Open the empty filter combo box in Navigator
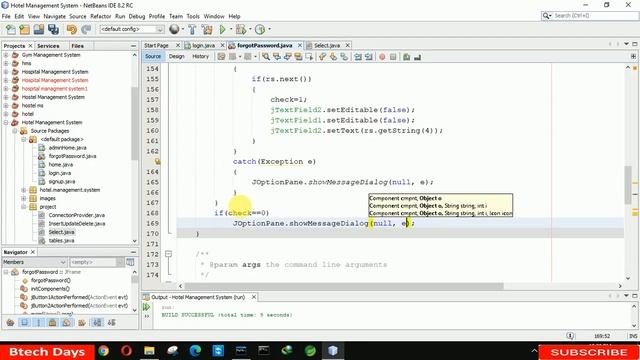 click(x=96, y=262)
